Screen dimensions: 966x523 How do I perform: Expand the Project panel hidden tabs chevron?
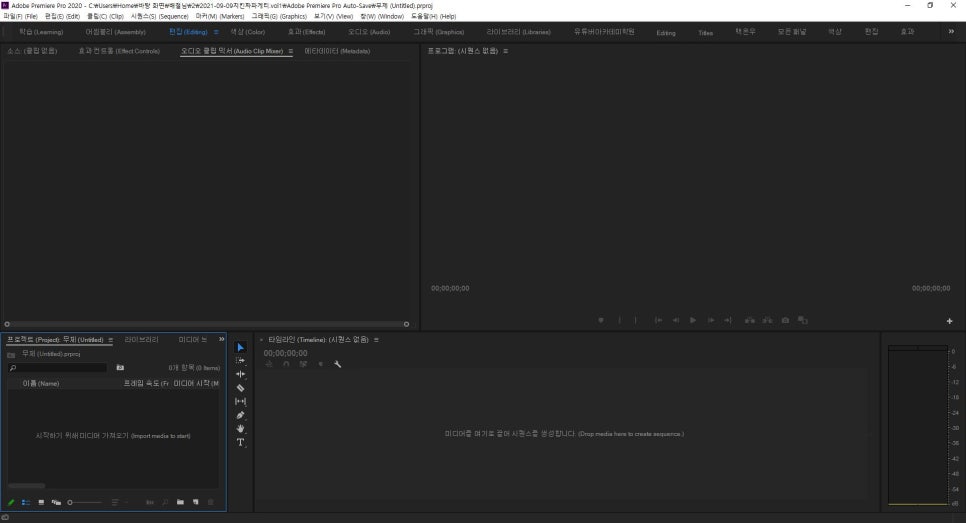click(221, 339)
